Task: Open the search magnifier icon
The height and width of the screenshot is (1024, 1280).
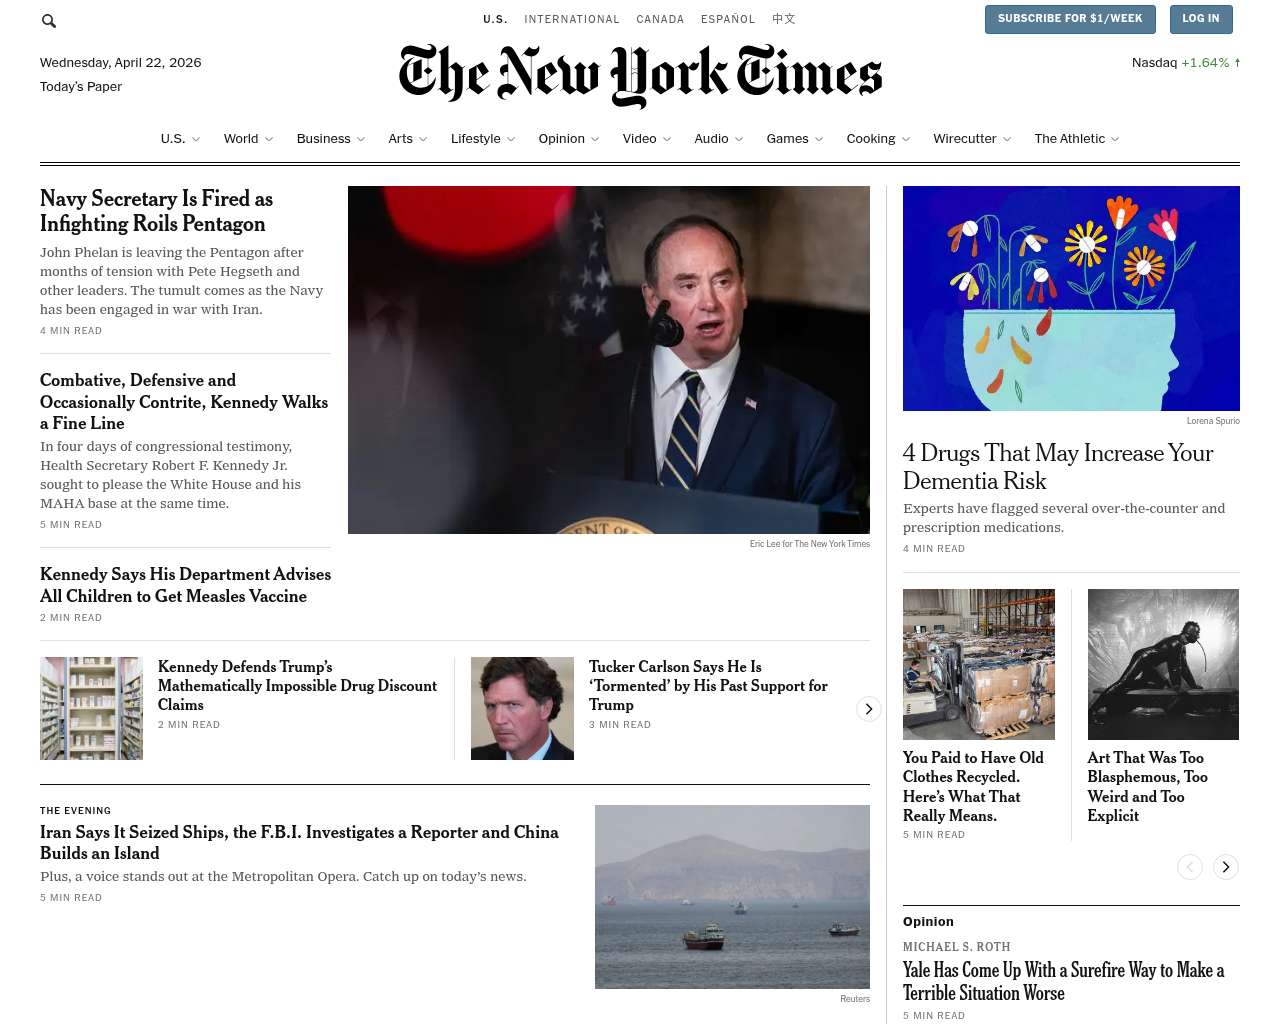Action: tap(48, 20)
